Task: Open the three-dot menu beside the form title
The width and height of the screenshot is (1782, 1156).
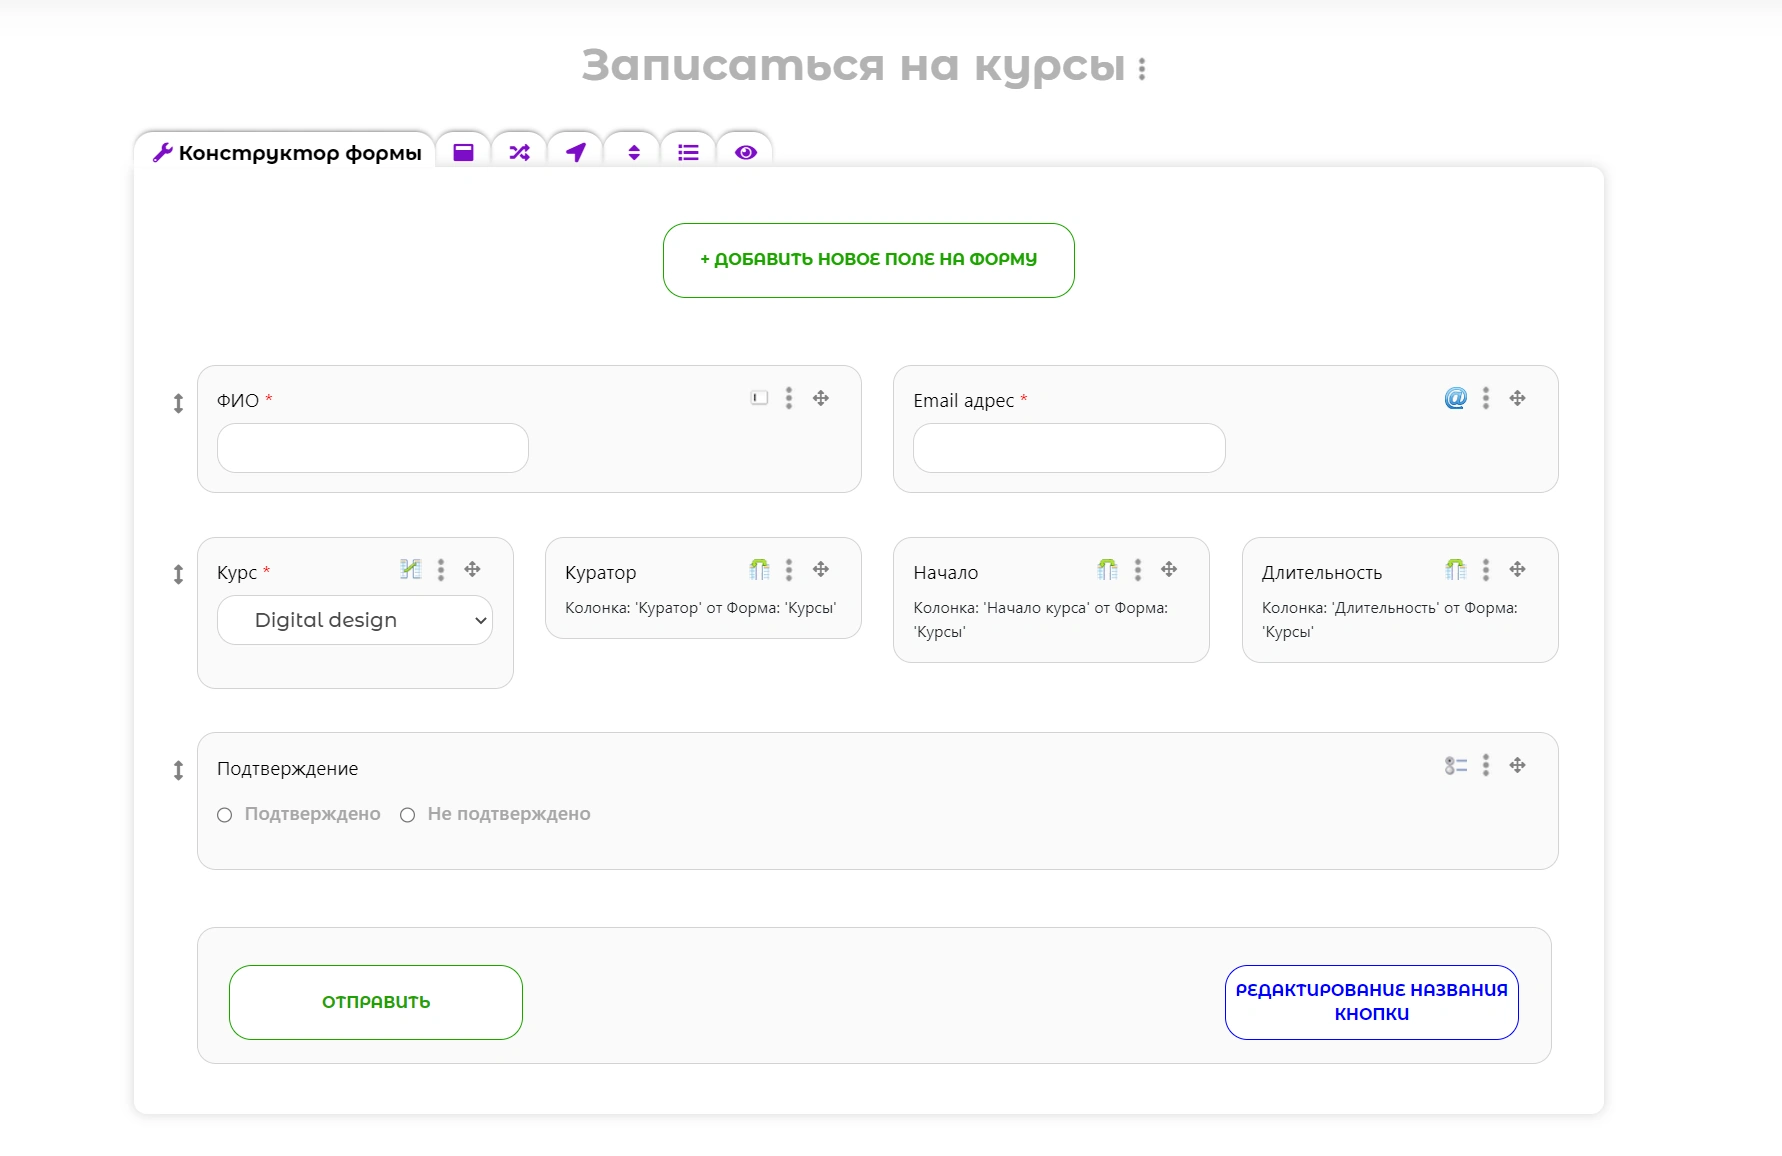Action: point(1142,69)
